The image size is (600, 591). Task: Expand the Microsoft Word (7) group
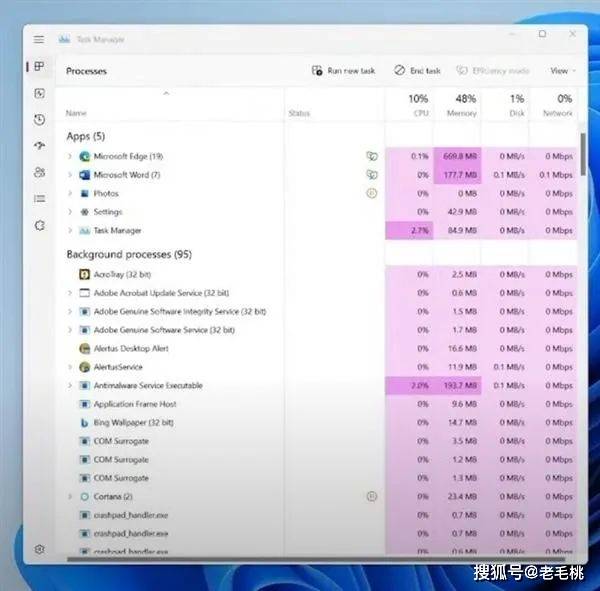pyautogui.click(x=70, y=175)
